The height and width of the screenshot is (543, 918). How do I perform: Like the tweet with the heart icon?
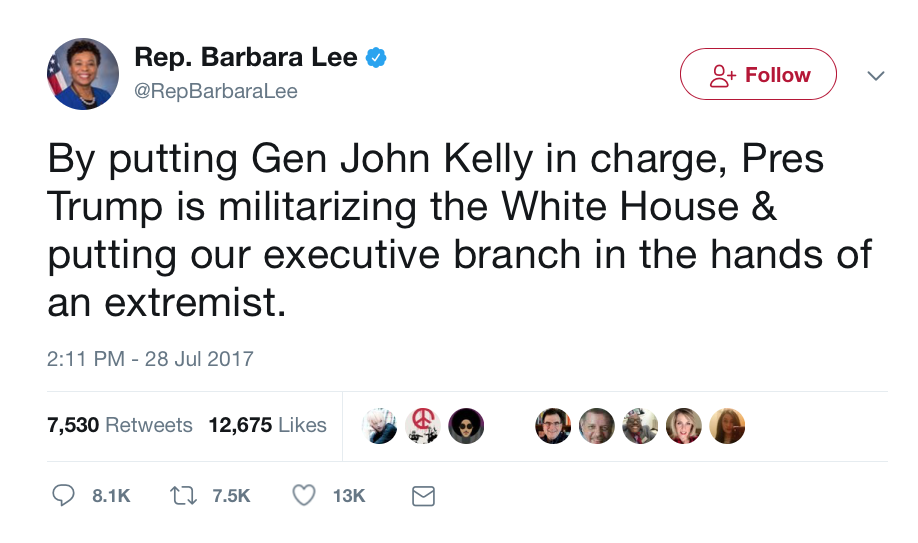pos(304,495)
